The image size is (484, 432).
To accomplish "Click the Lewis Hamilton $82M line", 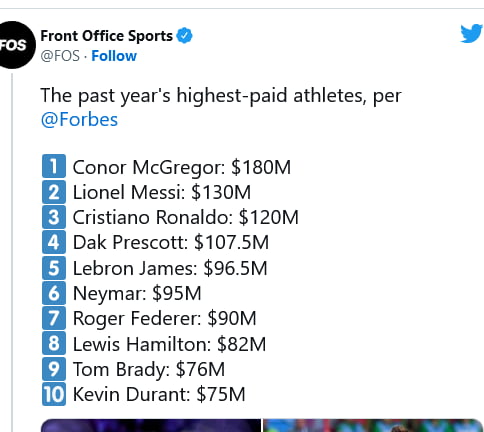I will tap(169, 344).
